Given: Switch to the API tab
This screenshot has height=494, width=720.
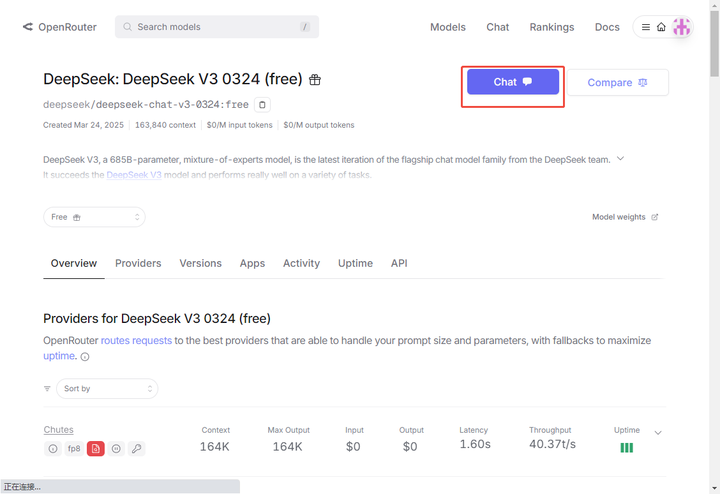Looking at the screenshot, I should pos(399,264).
